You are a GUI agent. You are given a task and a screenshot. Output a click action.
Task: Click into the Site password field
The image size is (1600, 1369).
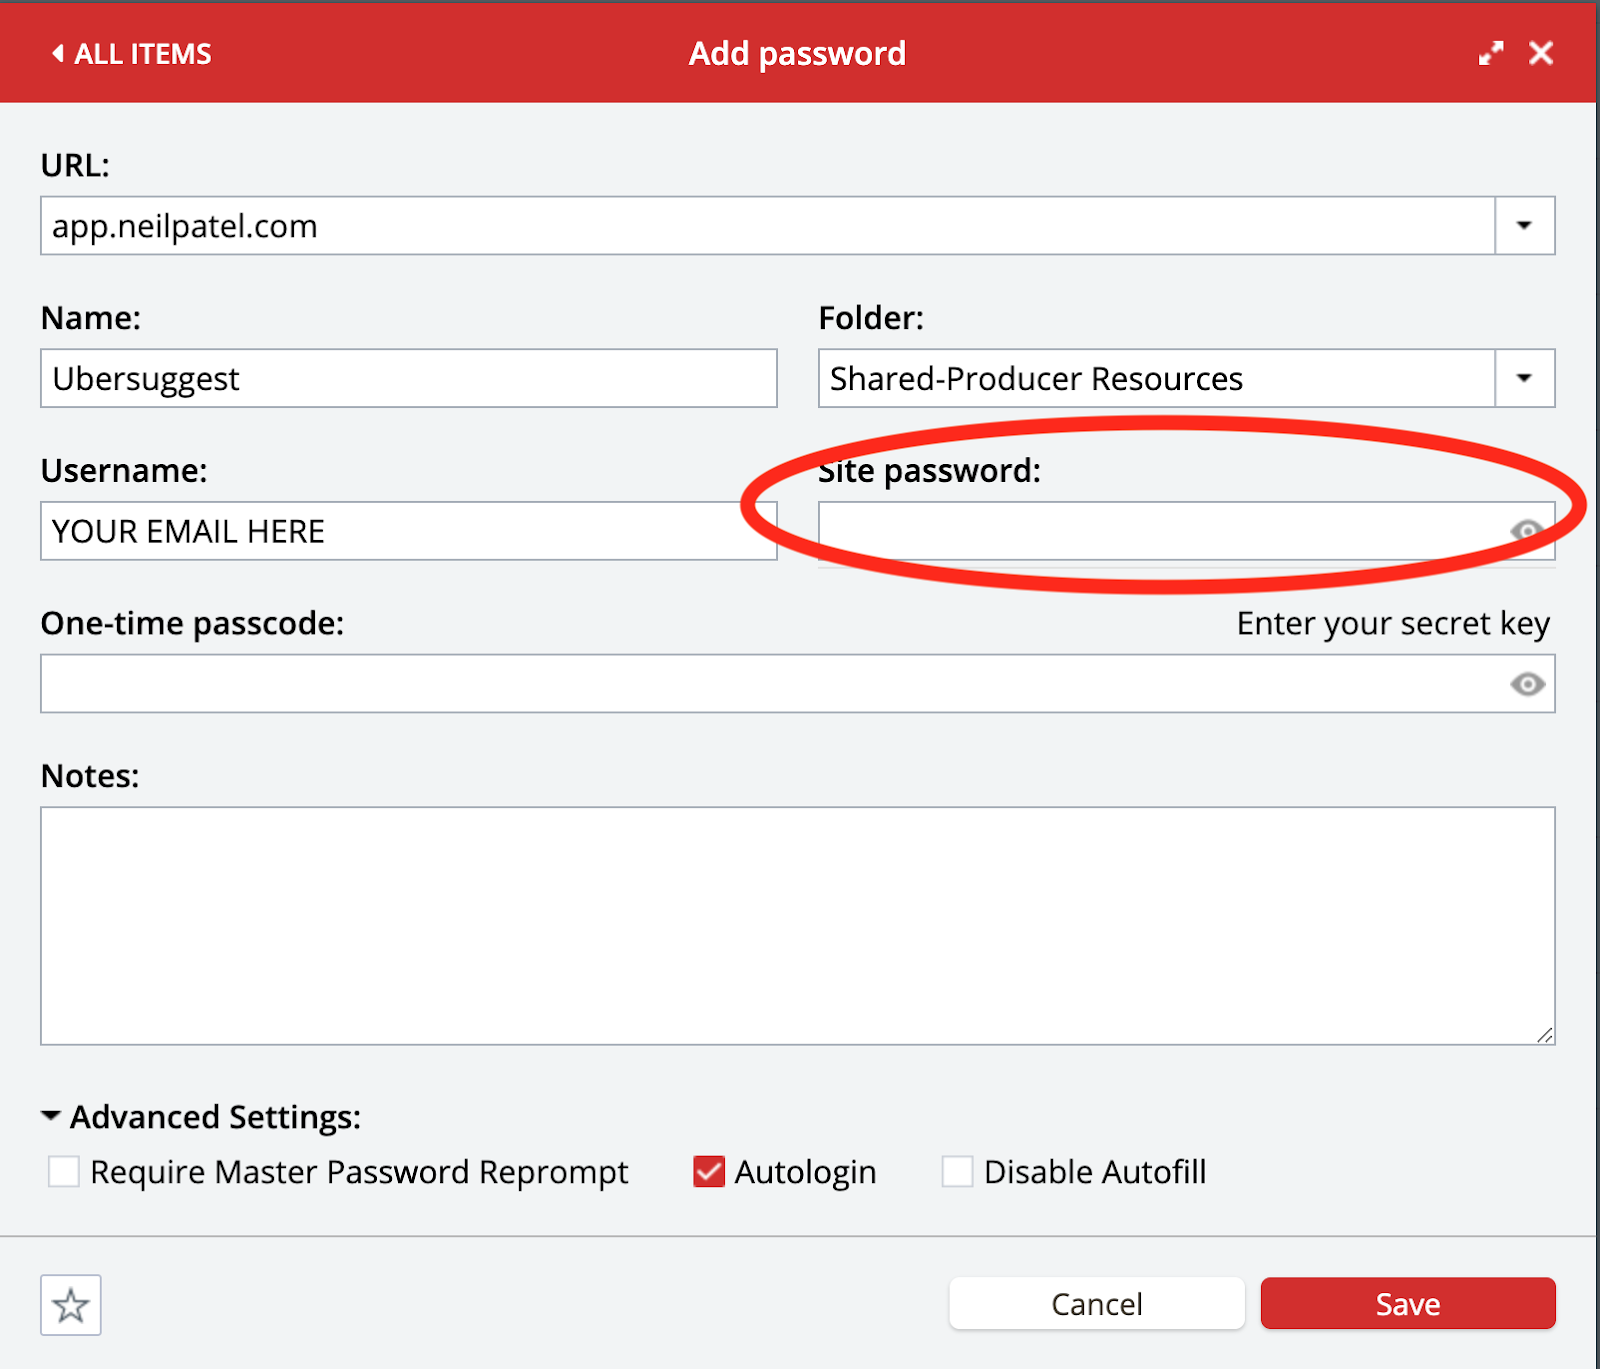(1160, 531)
